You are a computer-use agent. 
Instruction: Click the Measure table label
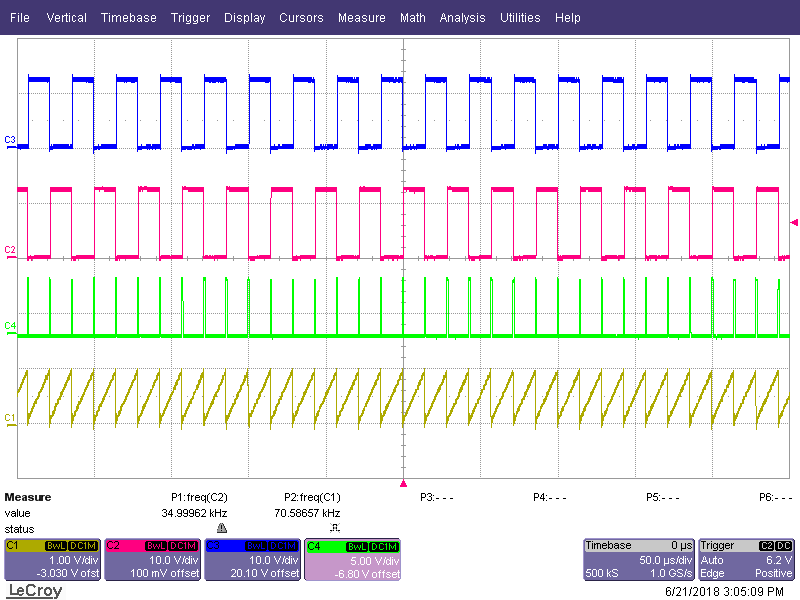(28, 497)
